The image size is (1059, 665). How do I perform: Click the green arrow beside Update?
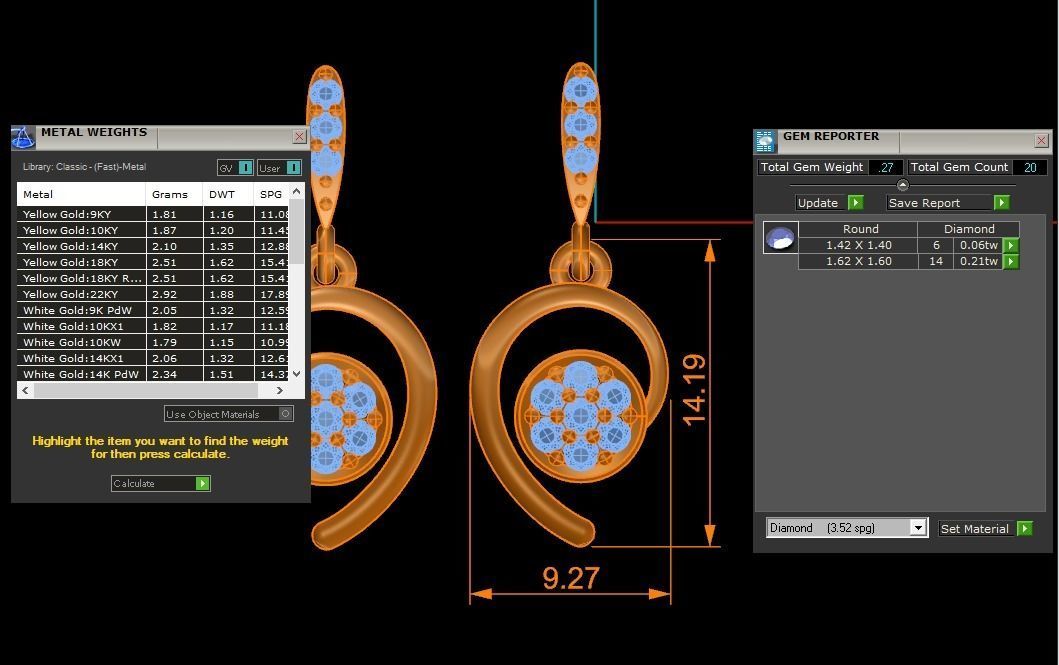coord(855,203)
